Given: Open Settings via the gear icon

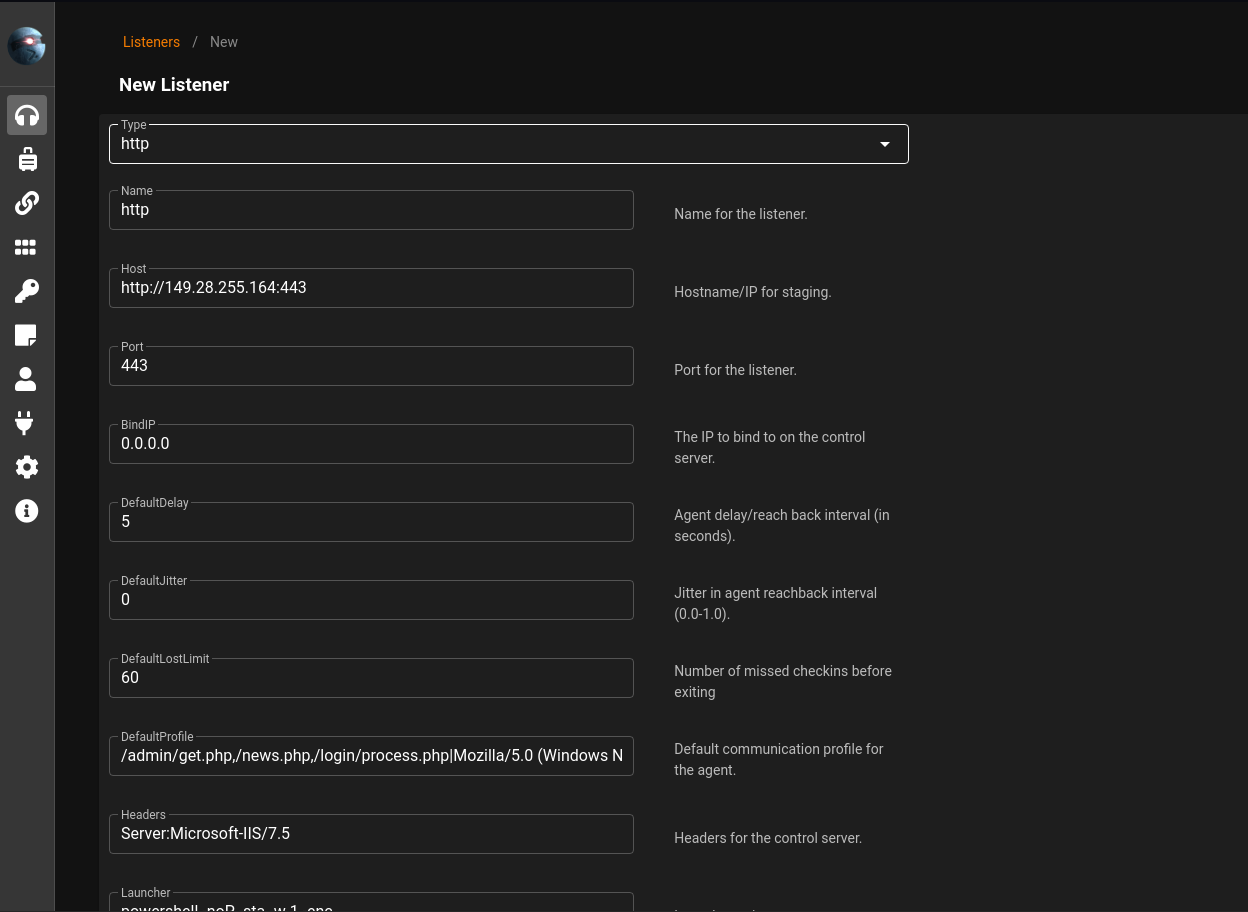Looking at the screenshot, I should [x=27, y=467].
